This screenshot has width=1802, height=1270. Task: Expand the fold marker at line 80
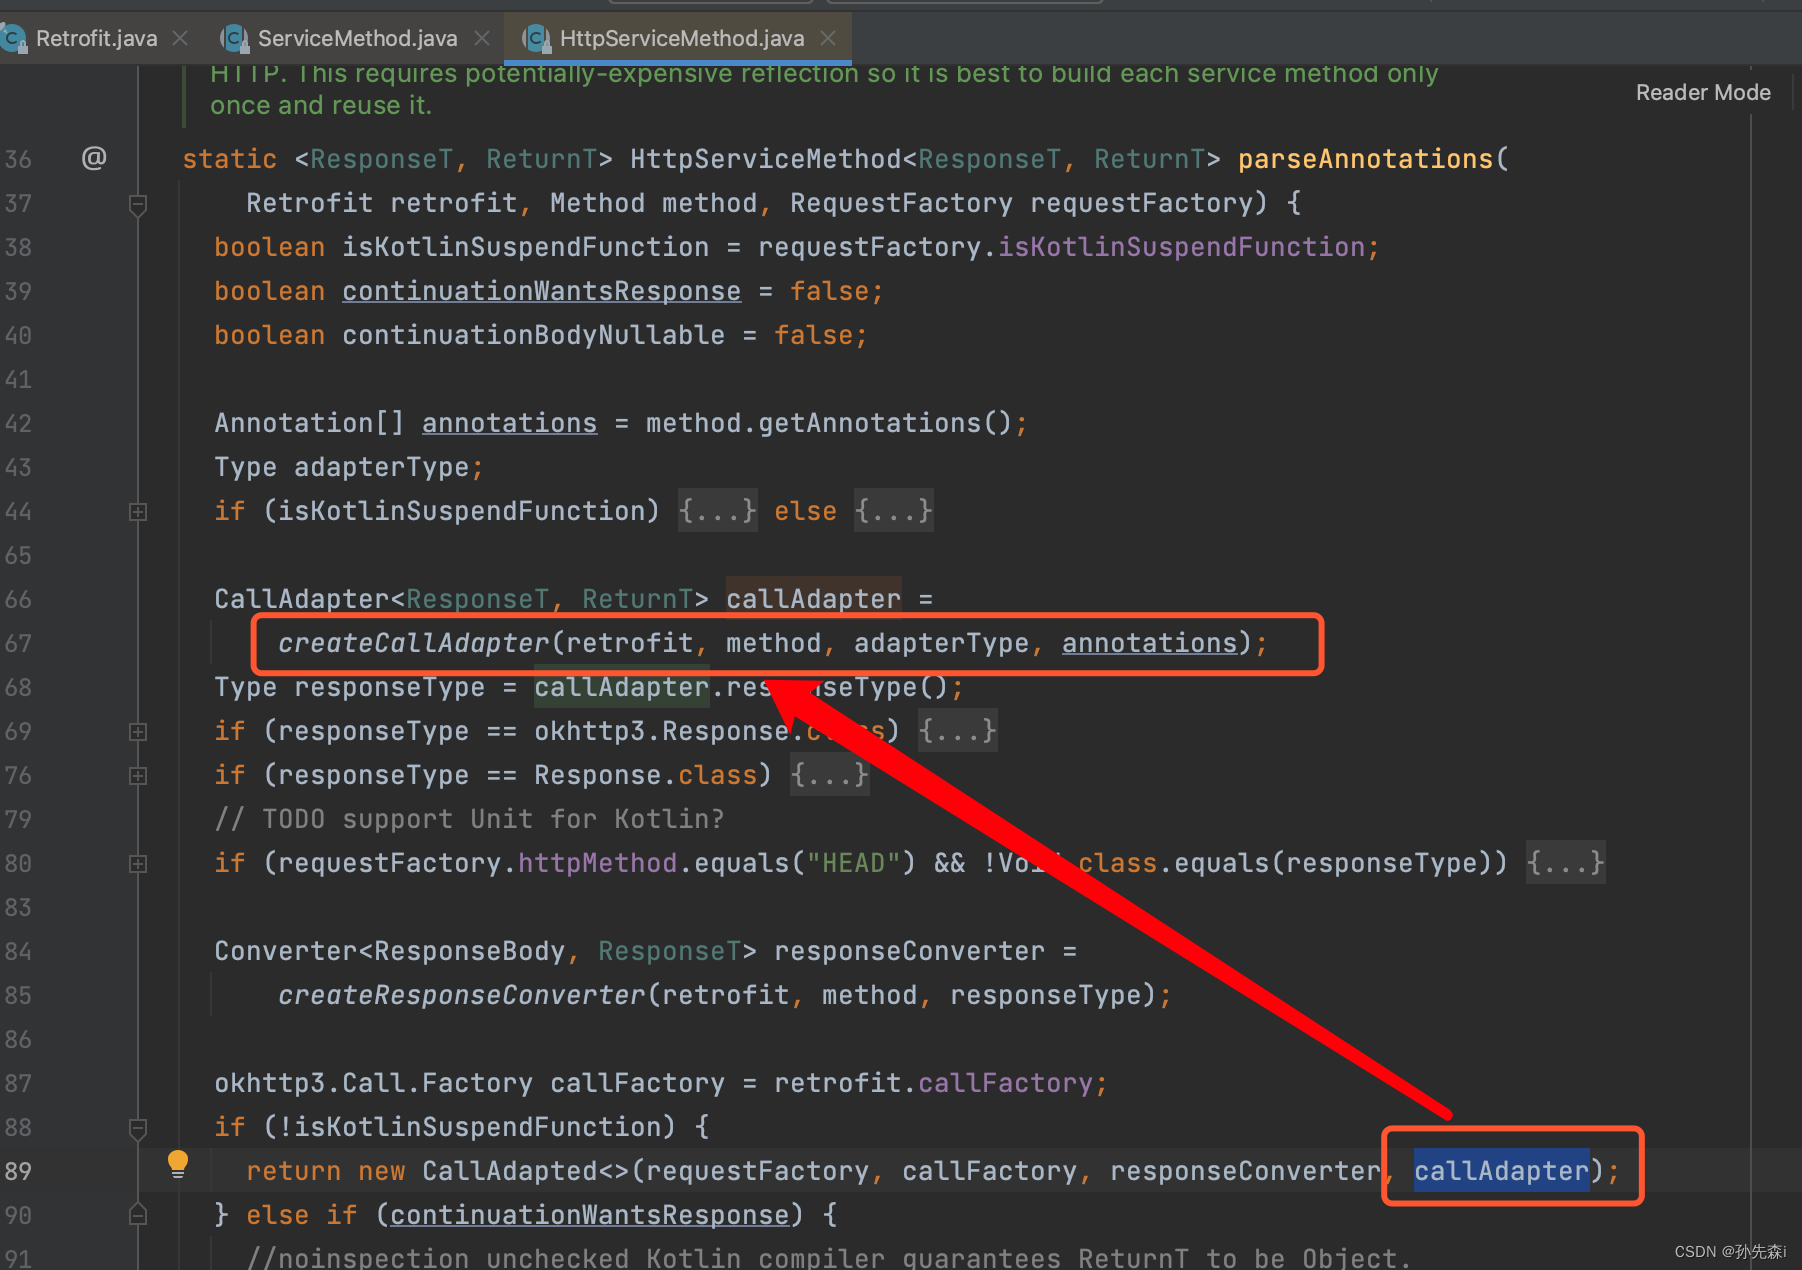pyautogui.click(x=138, y=864)
